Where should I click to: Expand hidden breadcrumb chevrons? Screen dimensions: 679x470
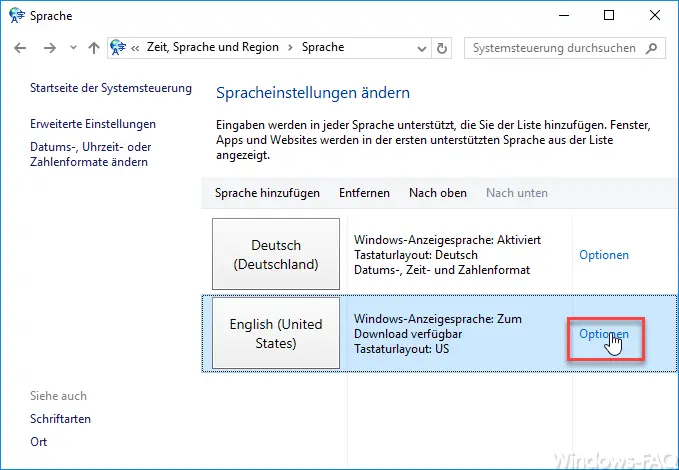pyautogui.click(x=135, y=48)
